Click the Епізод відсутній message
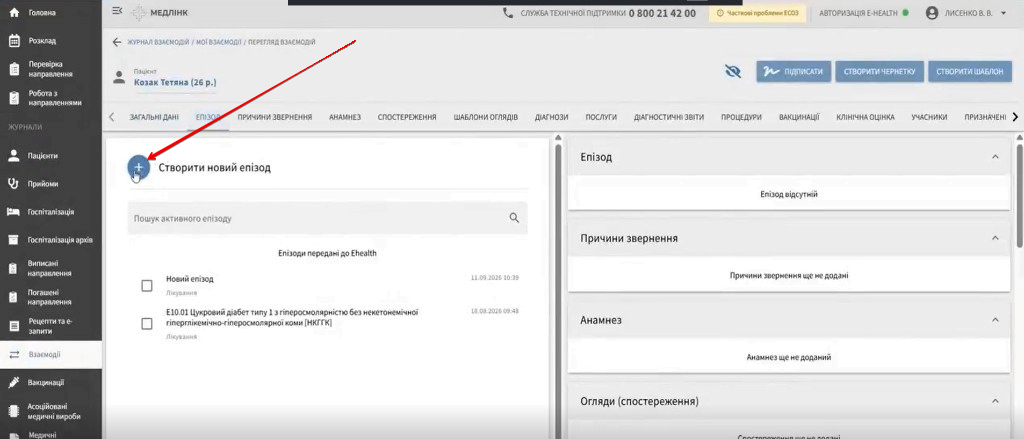 point(789,194)
